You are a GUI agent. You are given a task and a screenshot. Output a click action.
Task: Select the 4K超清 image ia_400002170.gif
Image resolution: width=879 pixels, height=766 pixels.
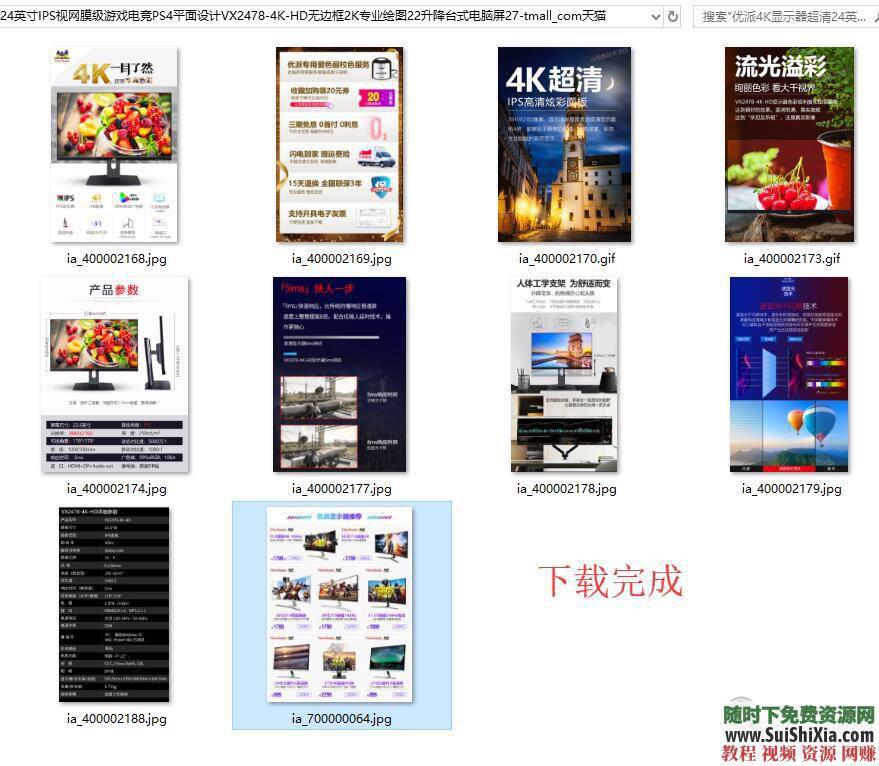pos(564,145)
